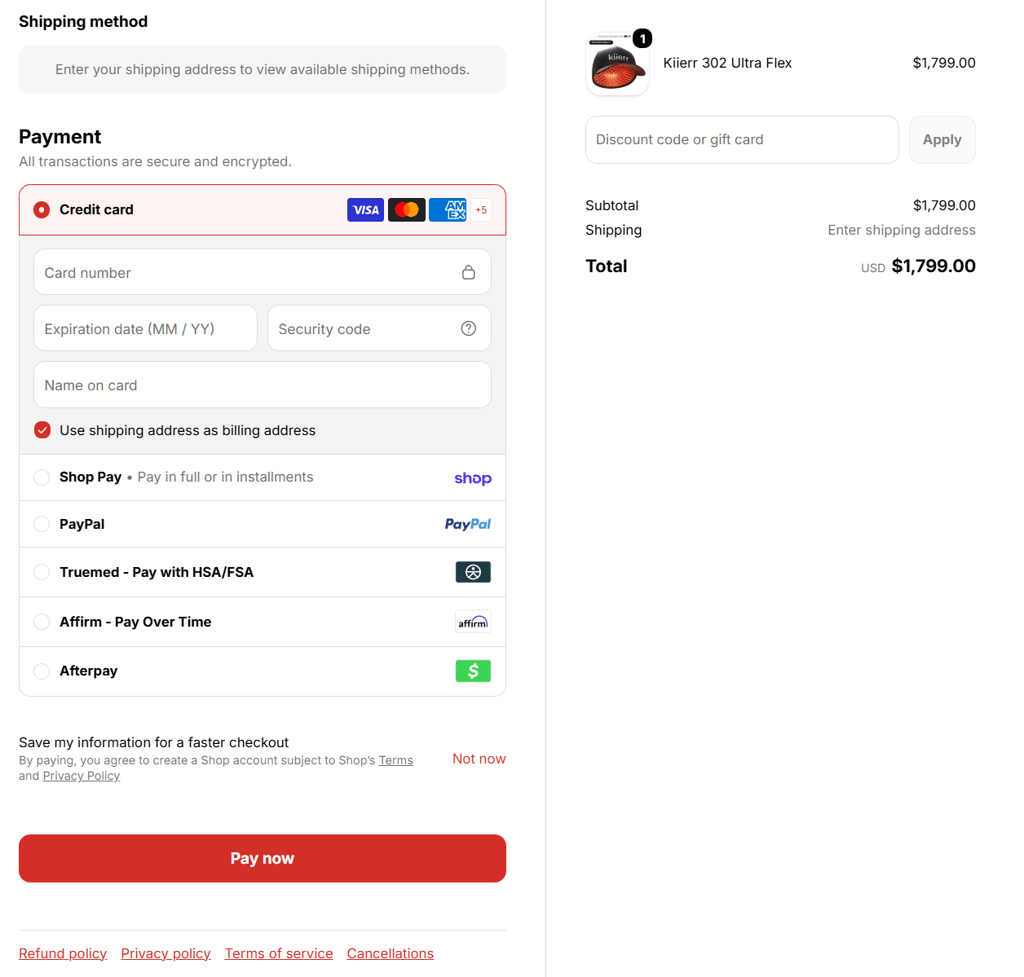The width and height of the screenshot is (1024, 977).
Task: Open Shop's Terms link
Action: [396, 760]
